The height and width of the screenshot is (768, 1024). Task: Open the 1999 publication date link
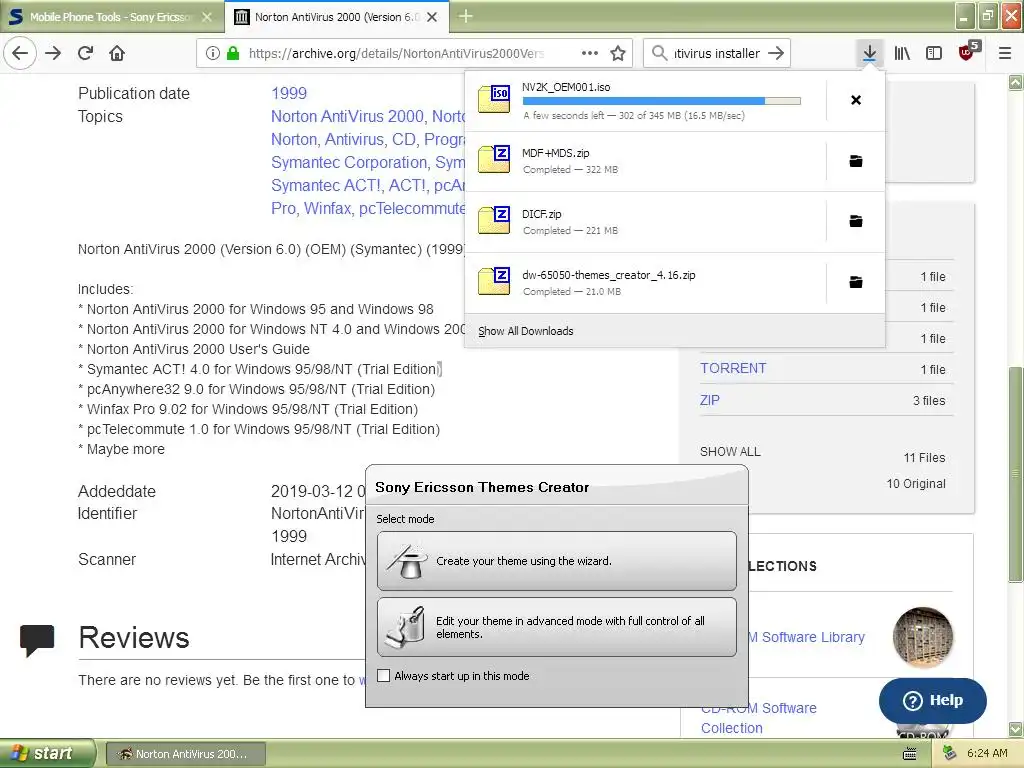point(289,93)
